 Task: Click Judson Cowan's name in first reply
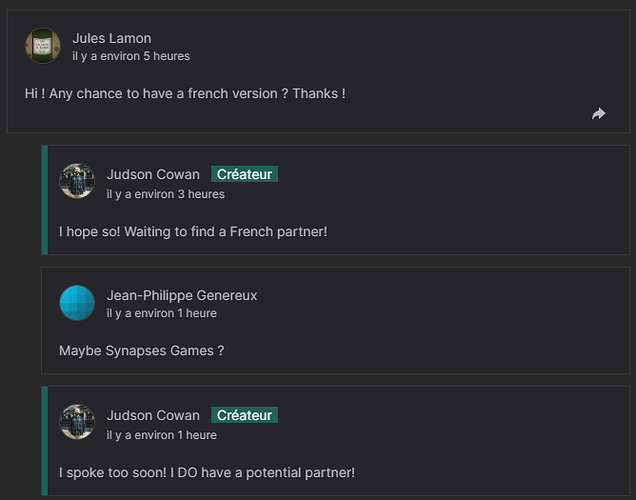click(x=153, y=174)
